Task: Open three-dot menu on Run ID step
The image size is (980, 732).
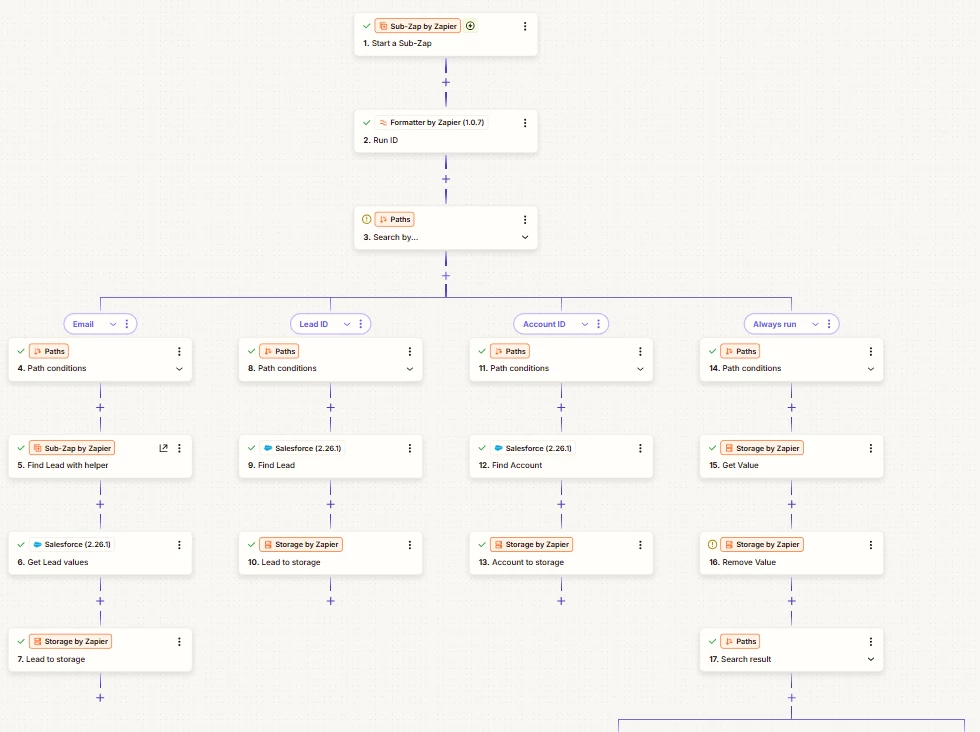Action: coord(525,123)
